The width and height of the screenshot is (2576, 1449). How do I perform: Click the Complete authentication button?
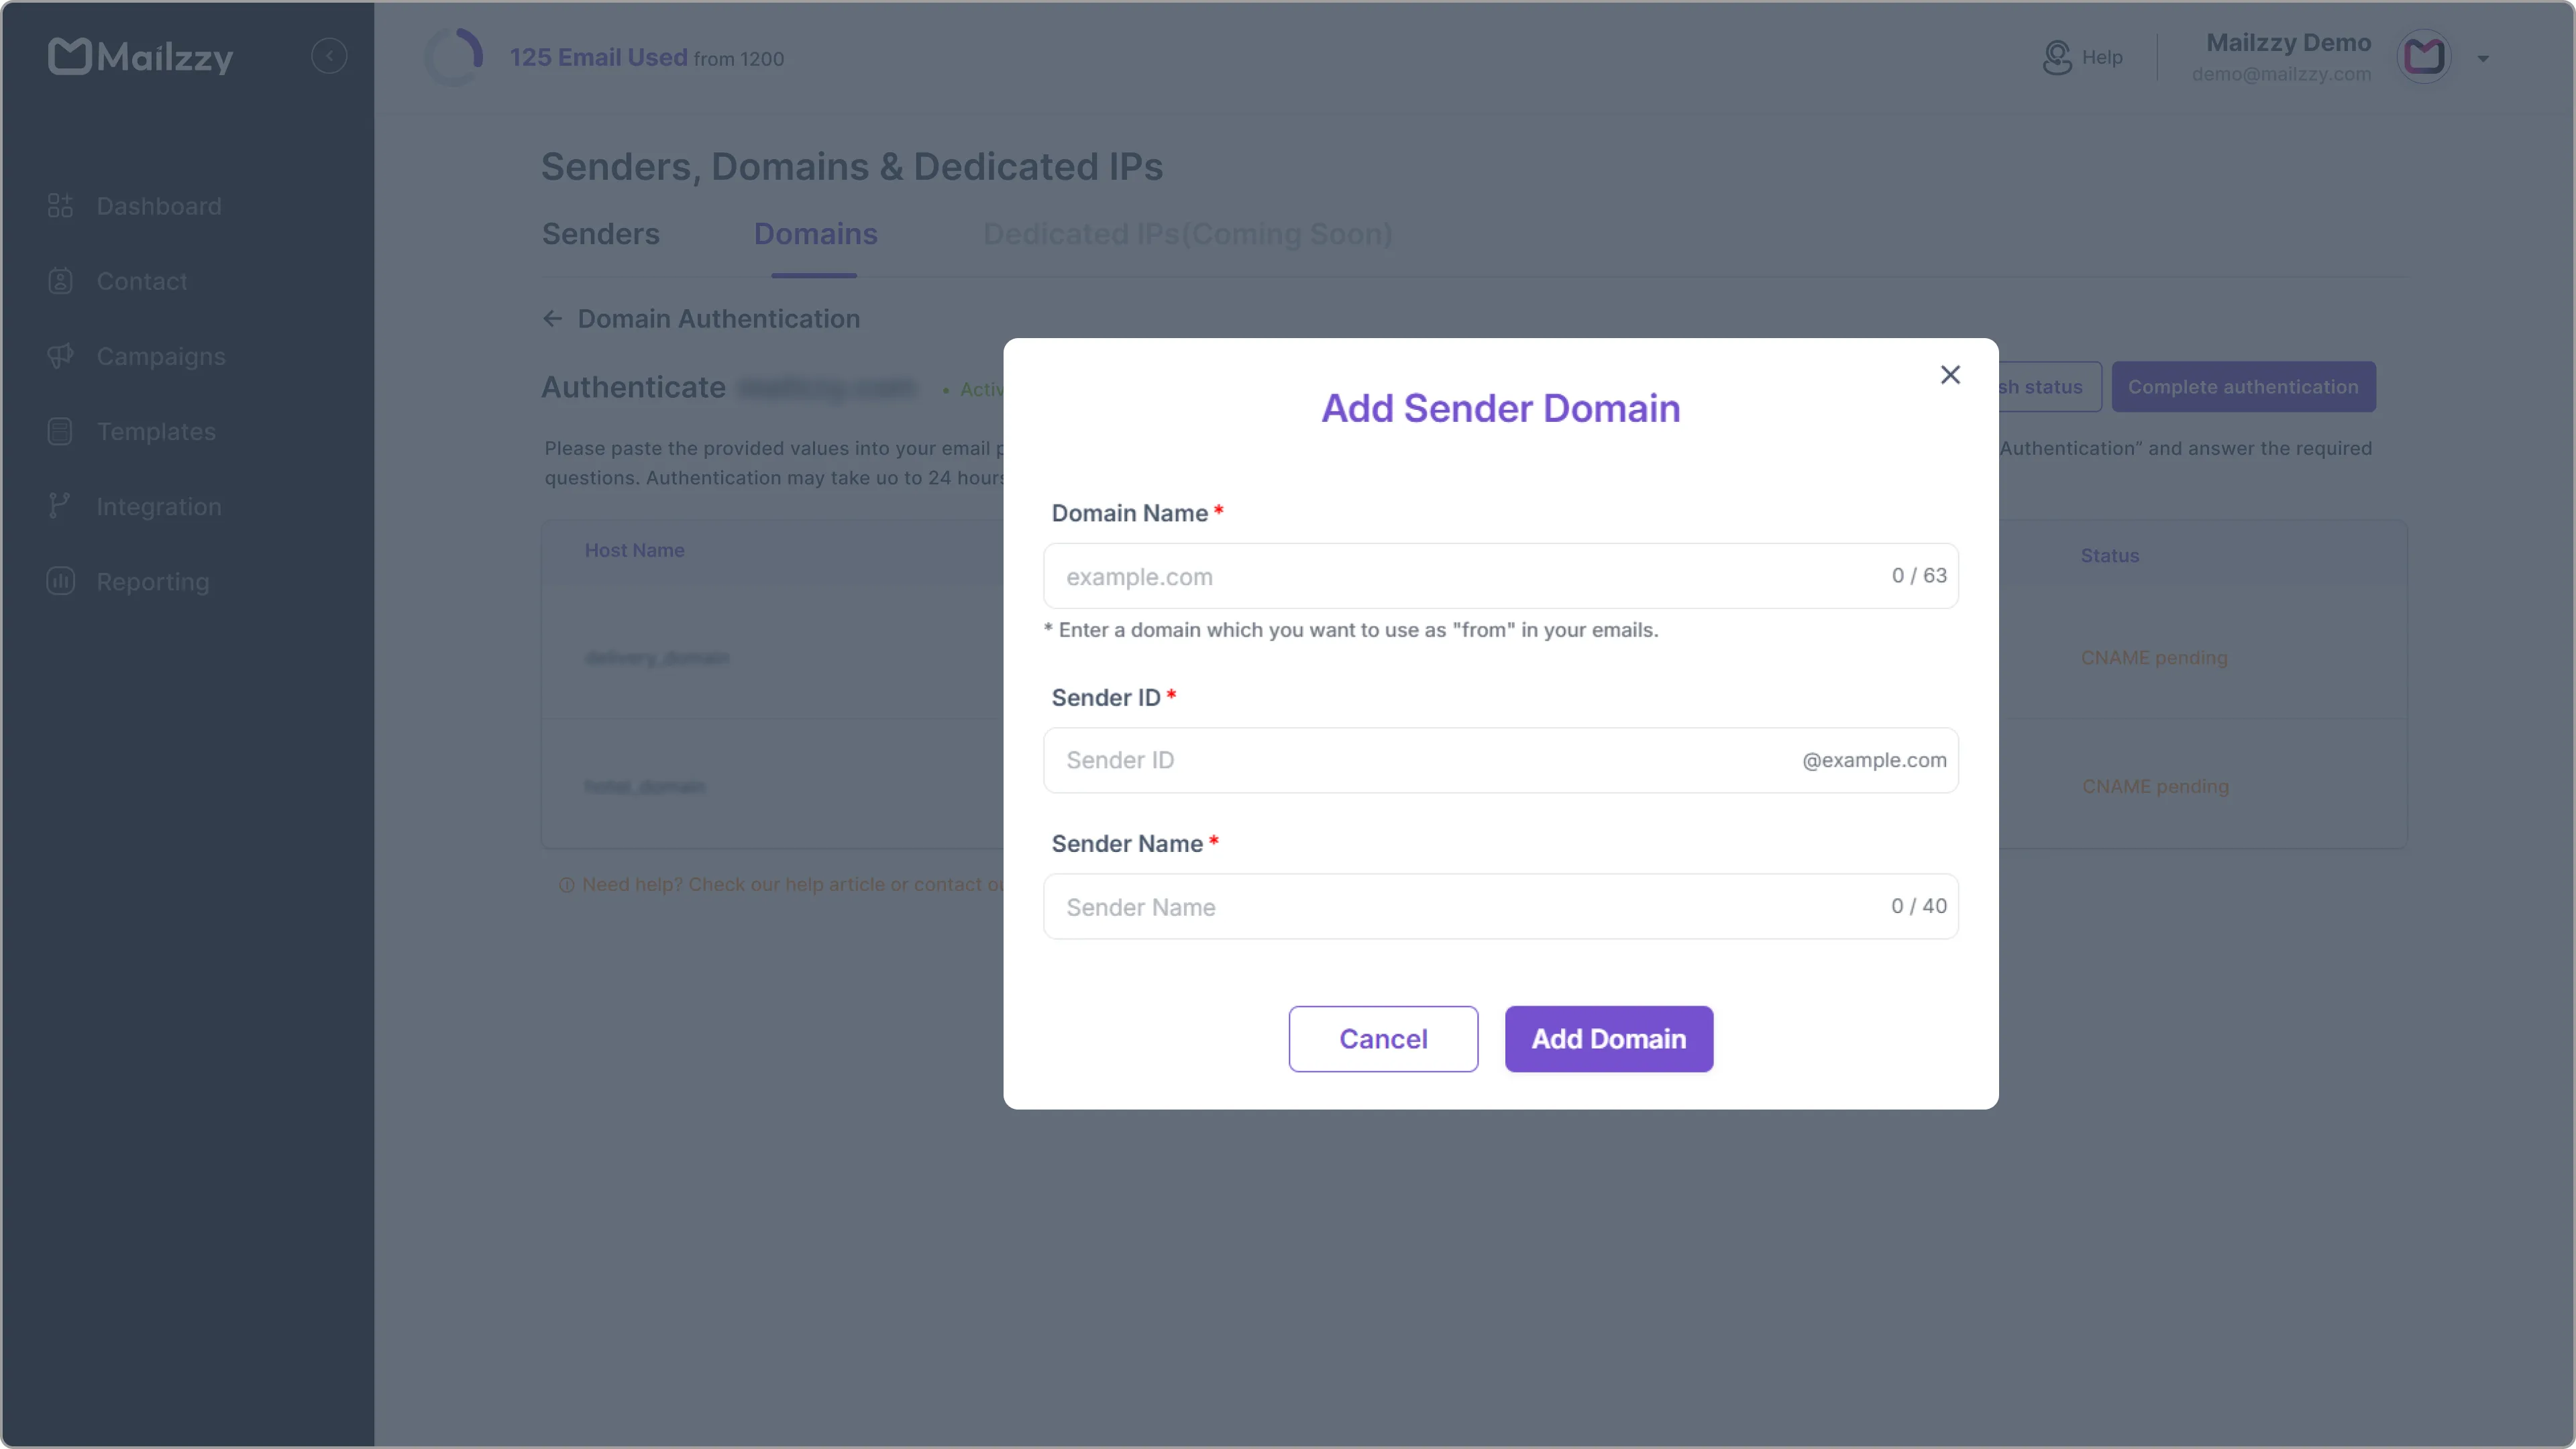point(2243,386)
